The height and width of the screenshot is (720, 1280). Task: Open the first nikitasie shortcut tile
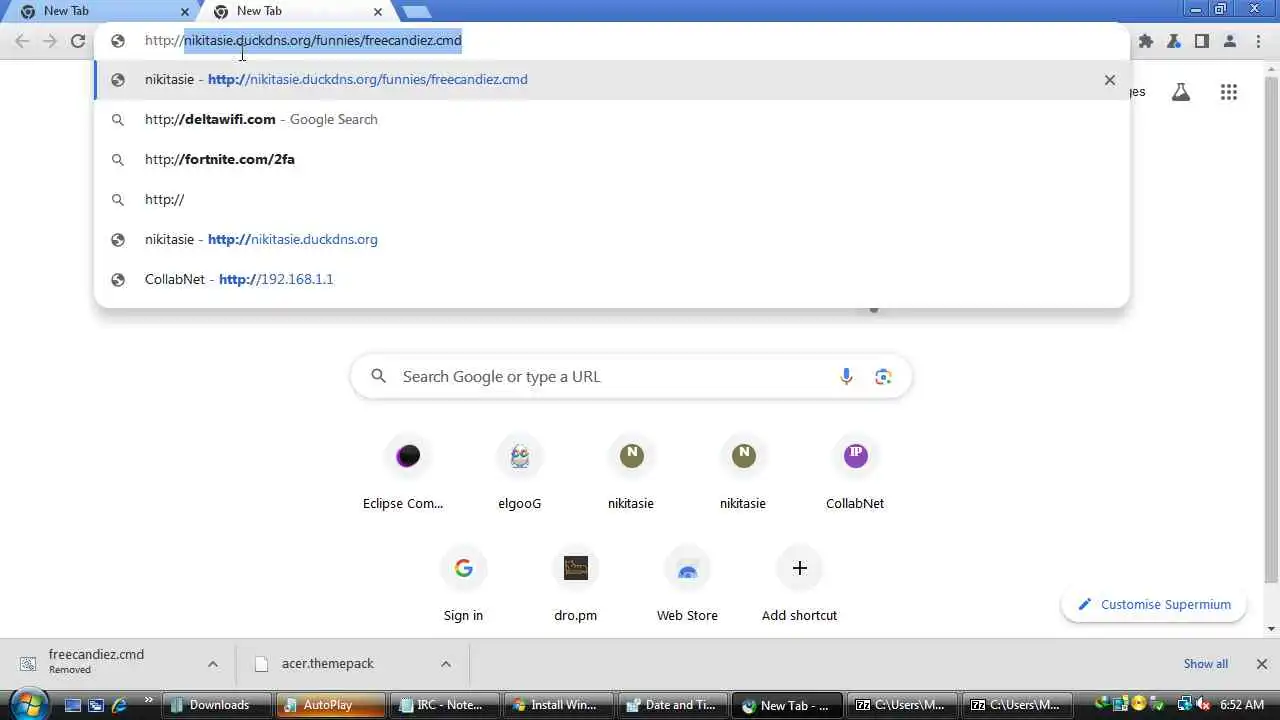pyautogui.click(x=631, y=473)
